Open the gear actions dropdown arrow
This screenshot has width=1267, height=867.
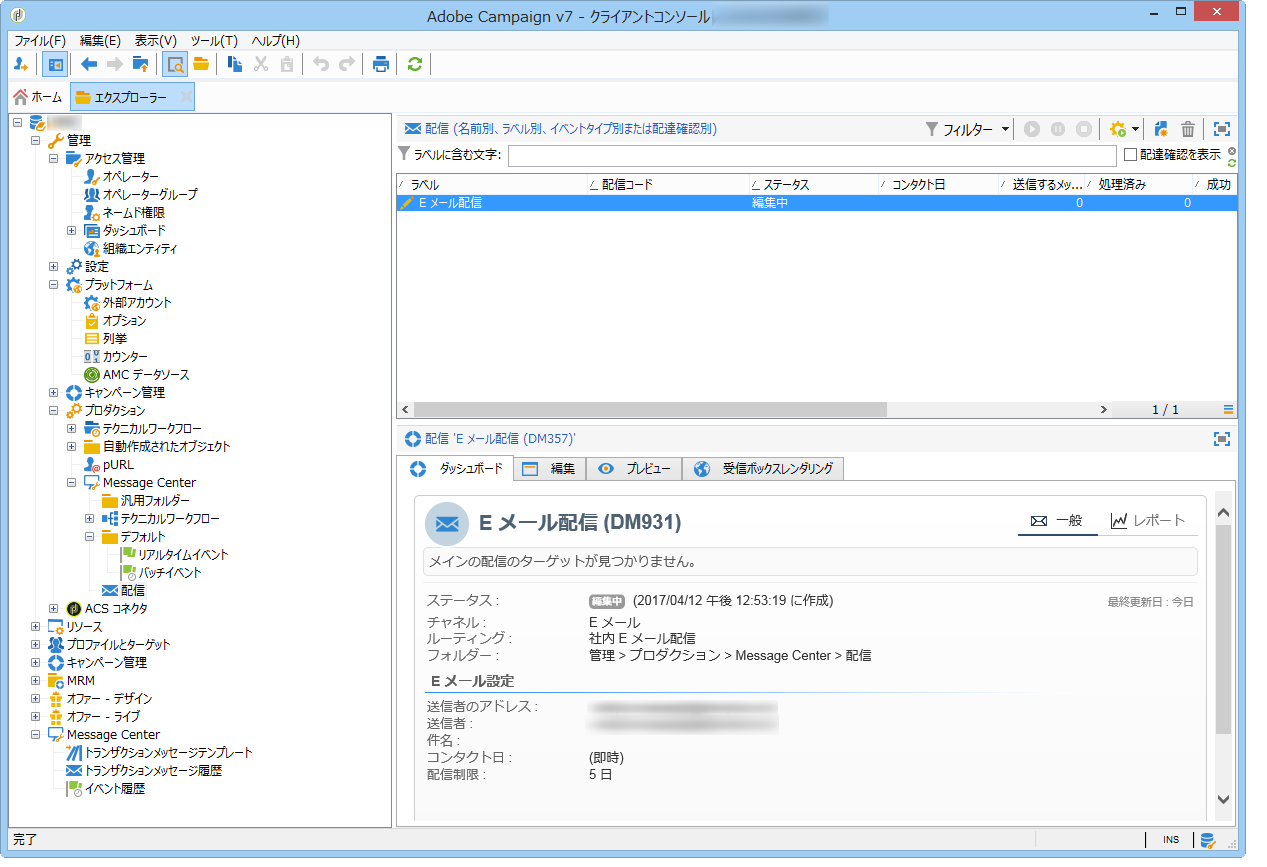pyautogui.click(x=1136, y=130)
